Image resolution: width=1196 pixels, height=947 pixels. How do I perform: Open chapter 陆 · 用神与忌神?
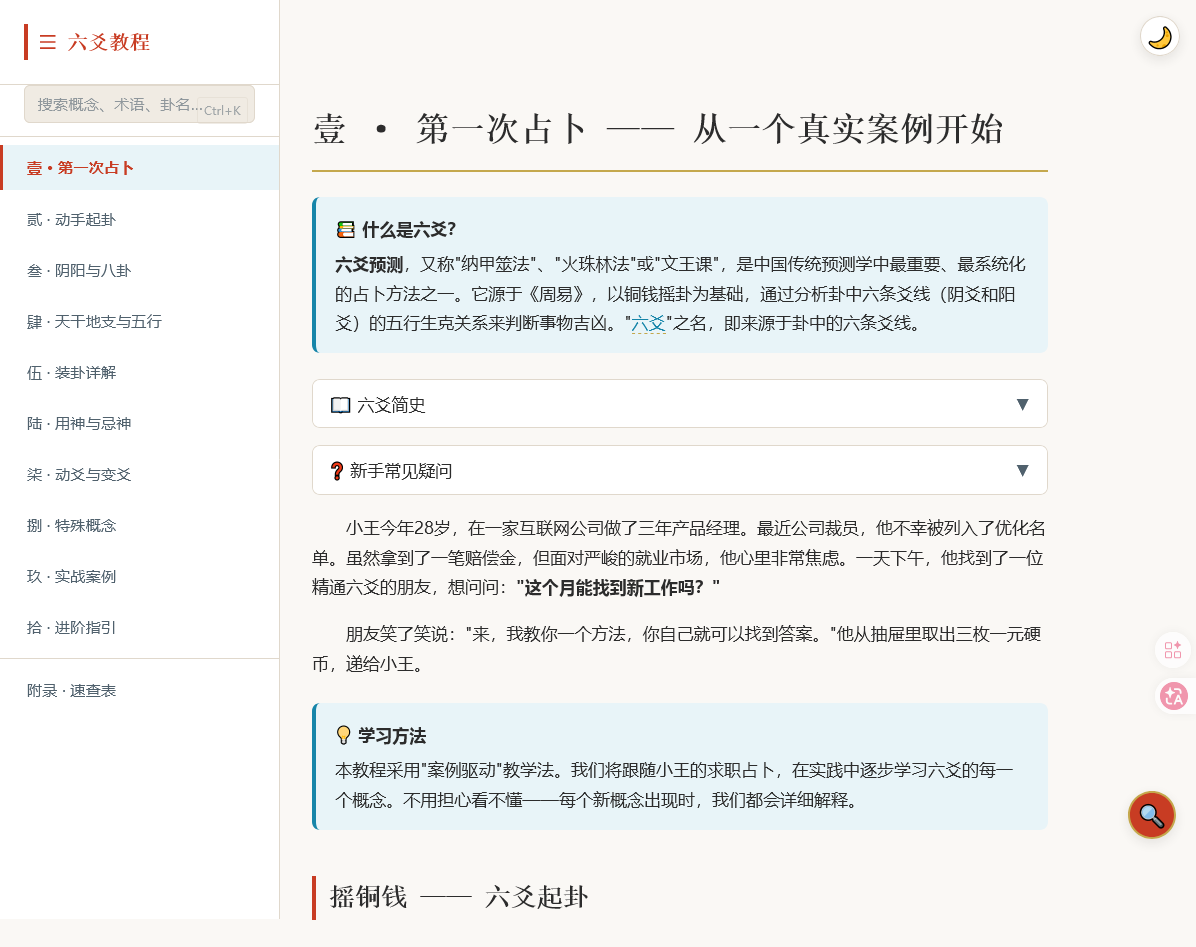[x=140, y=423]
